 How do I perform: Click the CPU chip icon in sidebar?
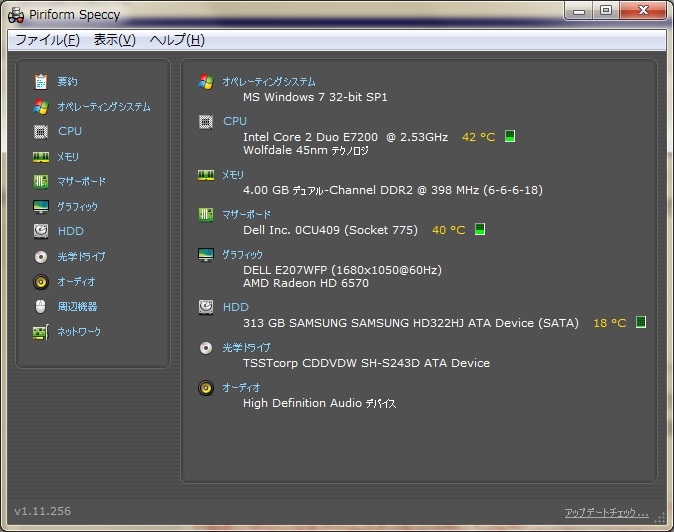(41, 131)
